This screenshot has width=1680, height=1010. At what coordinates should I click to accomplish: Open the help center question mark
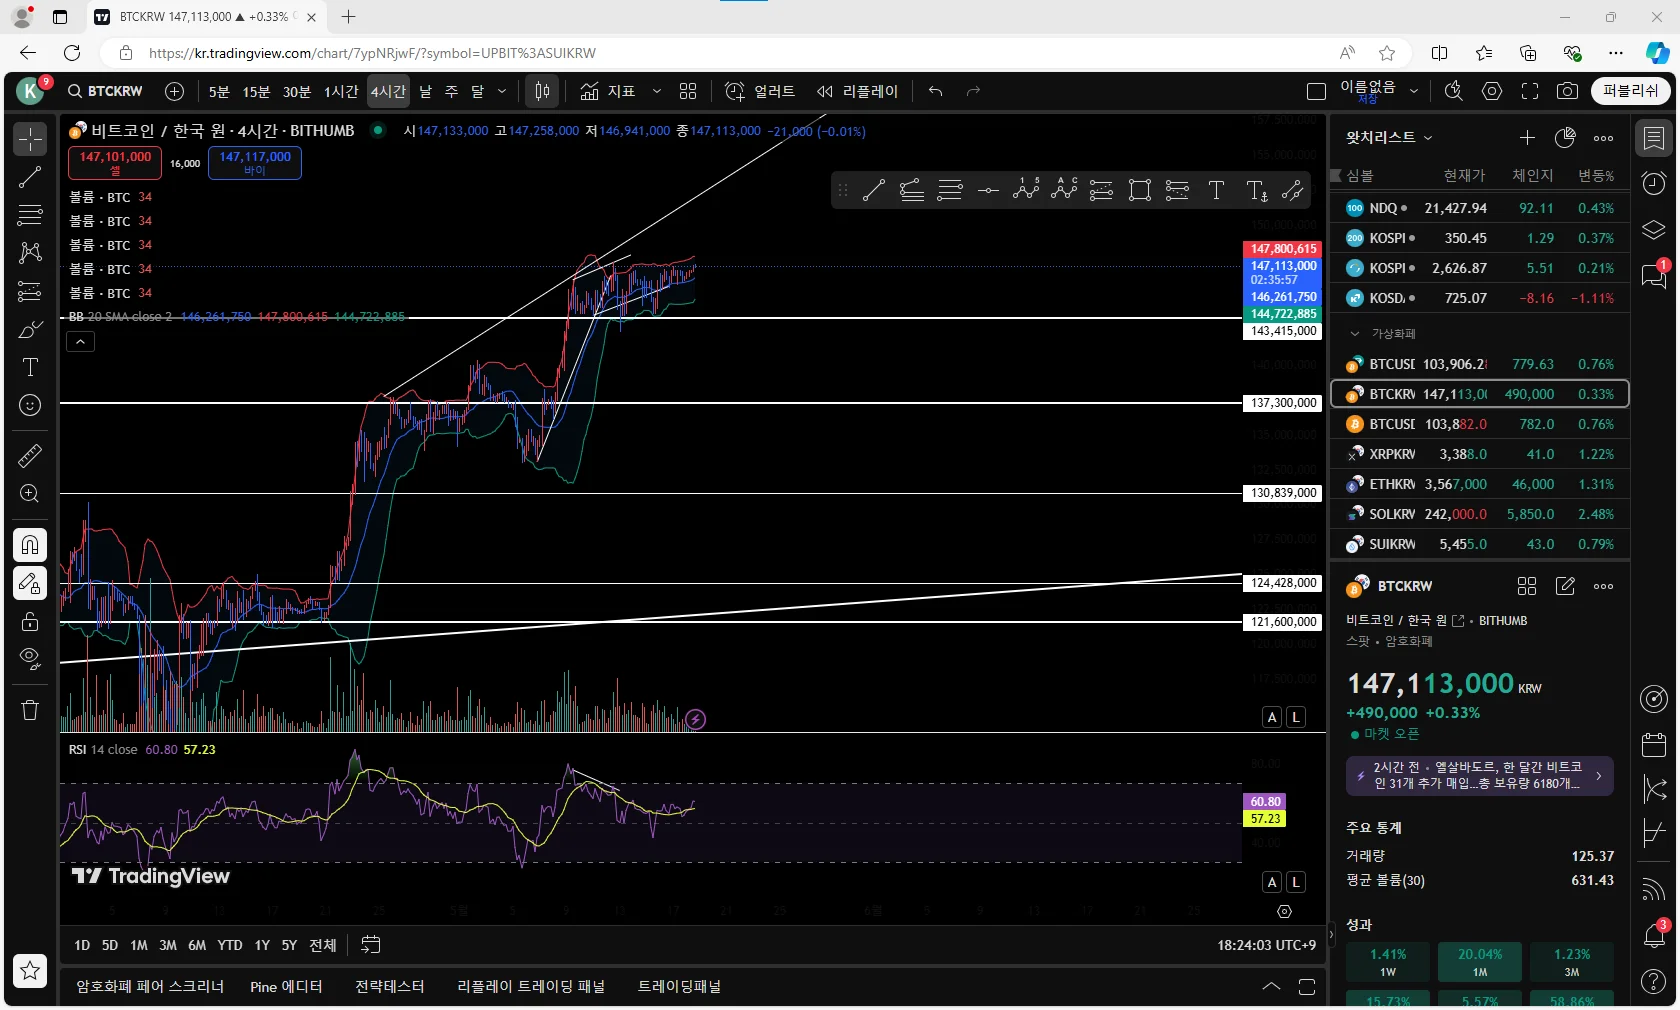[1654, 981]
